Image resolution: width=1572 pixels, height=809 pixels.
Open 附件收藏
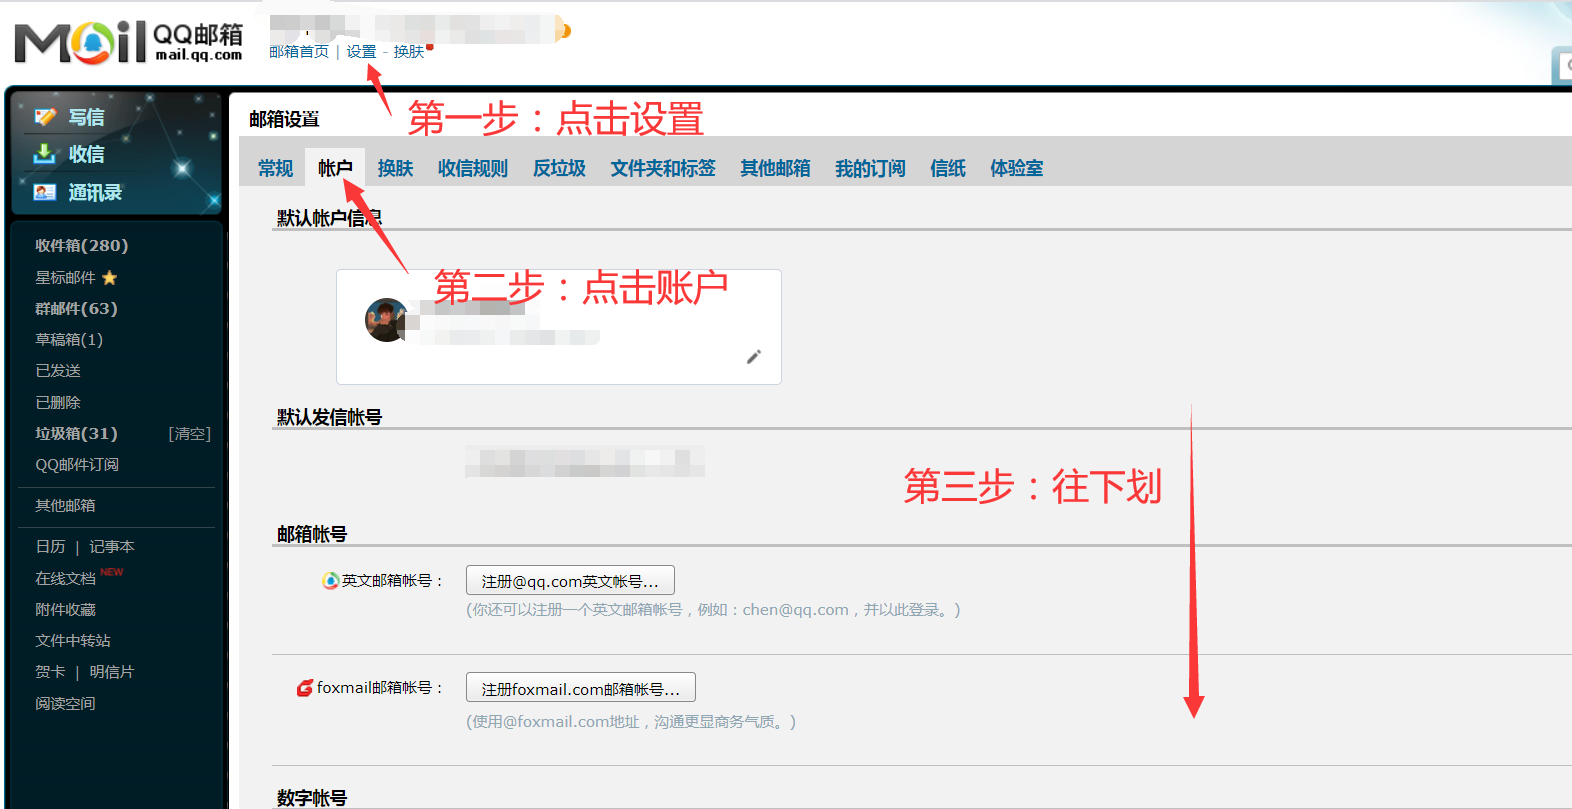tap(65, 609)
